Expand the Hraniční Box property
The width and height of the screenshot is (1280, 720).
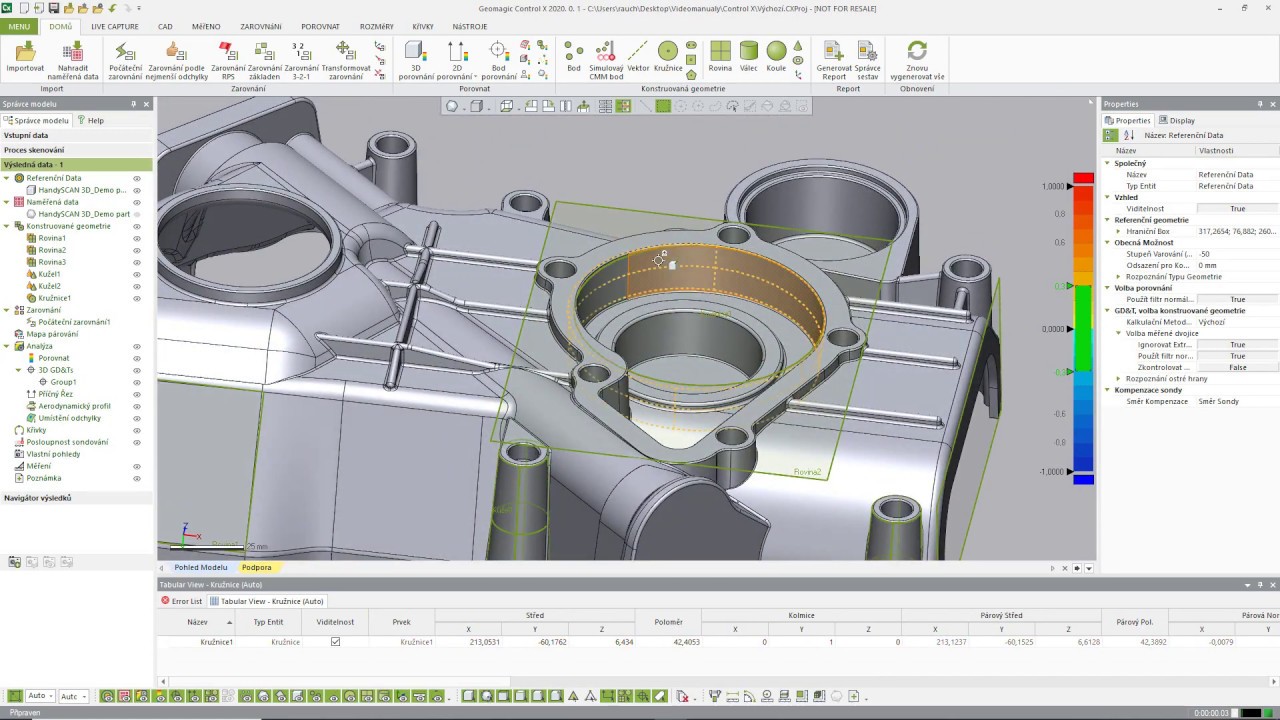pos(1119,231)
